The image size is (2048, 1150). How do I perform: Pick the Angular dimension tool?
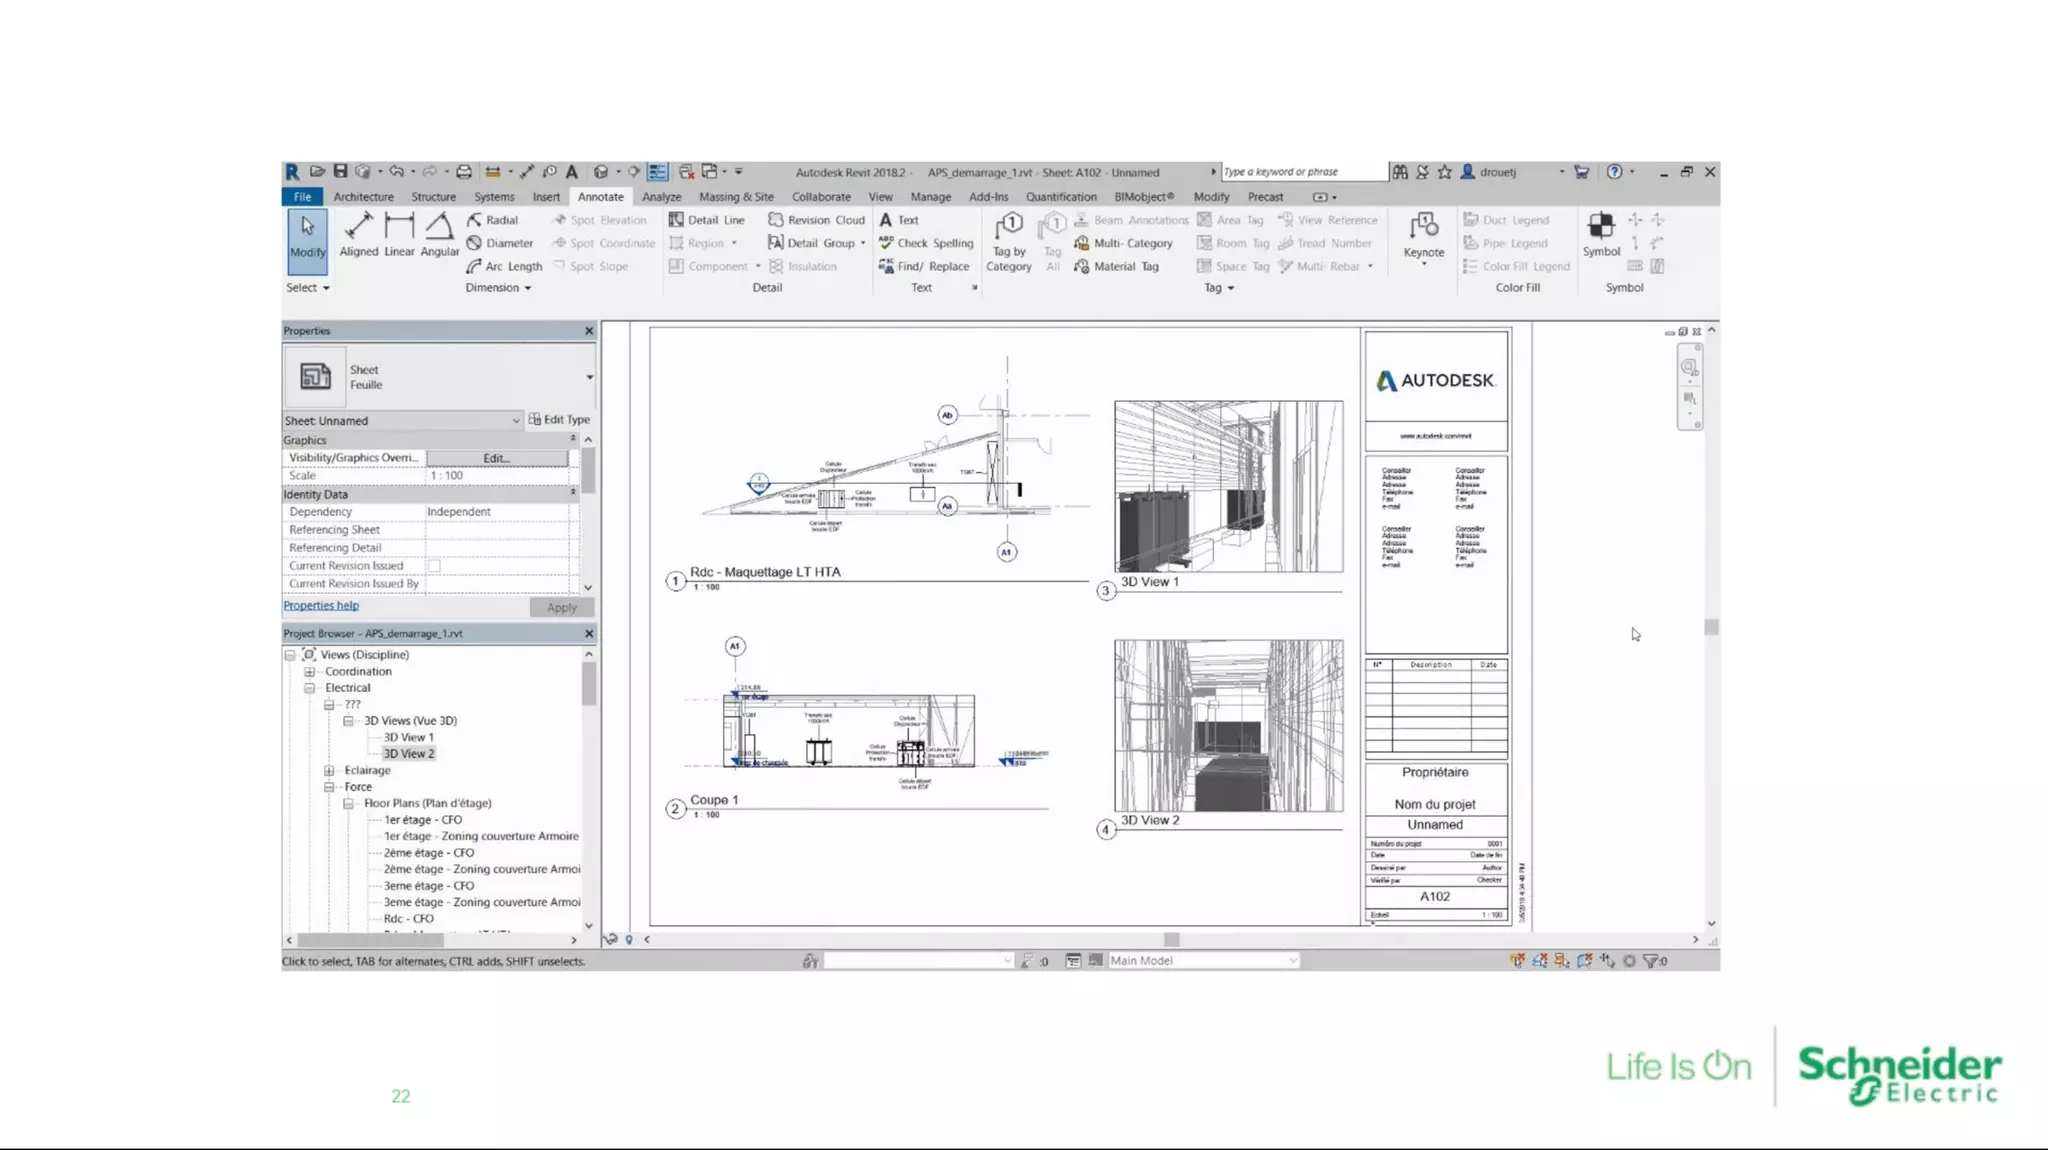pyautogui.click(x=439, y=236)
